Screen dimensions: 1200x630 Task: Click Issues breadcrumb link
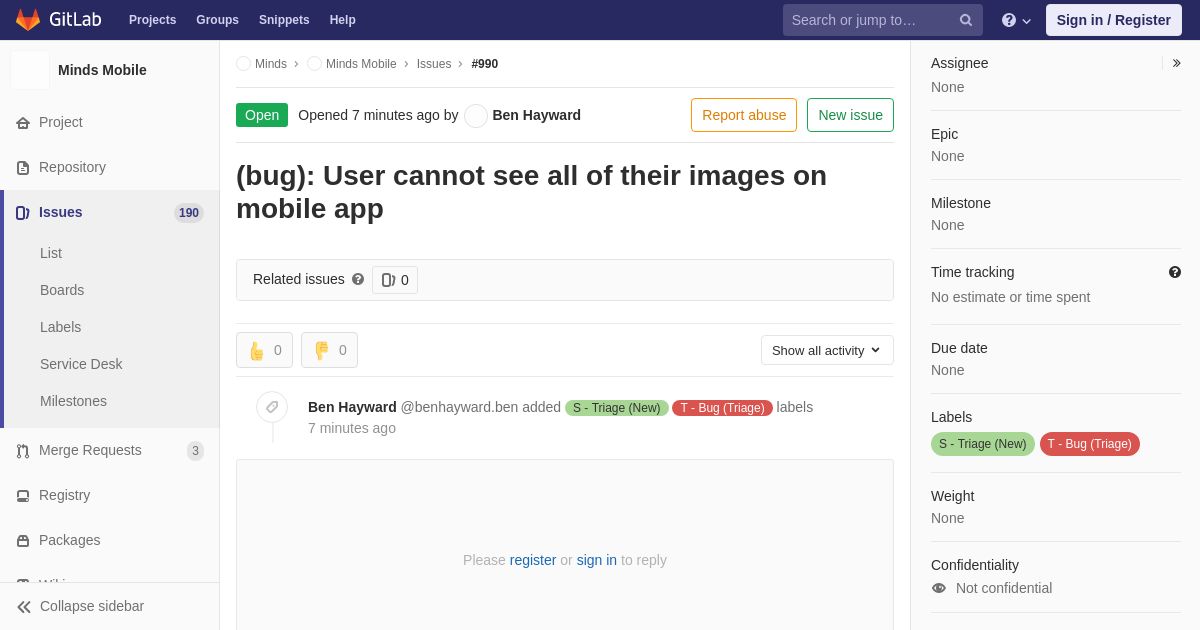coord(434,64)
